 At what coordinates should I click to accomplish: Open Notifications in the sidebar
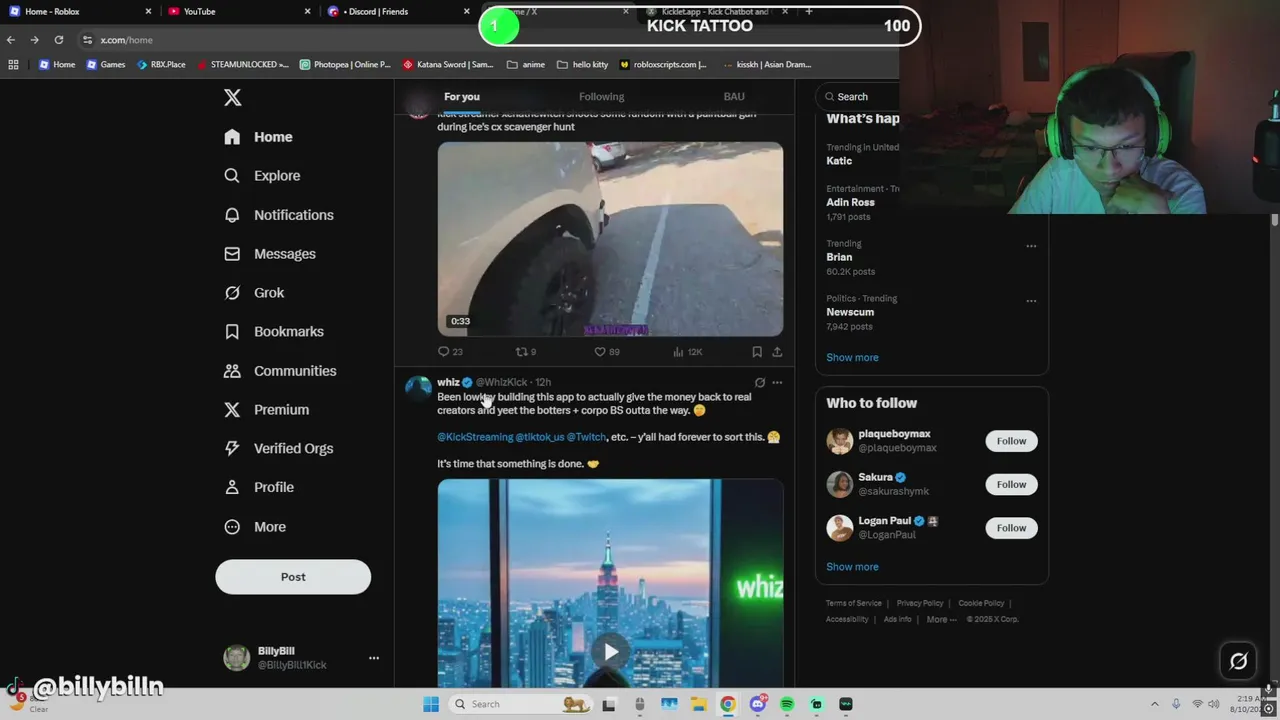tap(279, 215)
